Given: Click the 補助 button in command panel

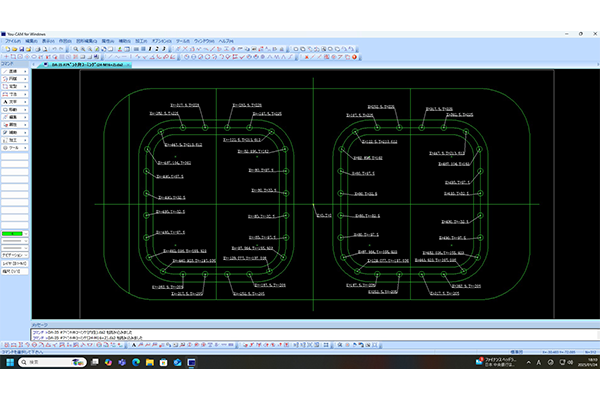Looking at the screenshot, I should [15, 132].
